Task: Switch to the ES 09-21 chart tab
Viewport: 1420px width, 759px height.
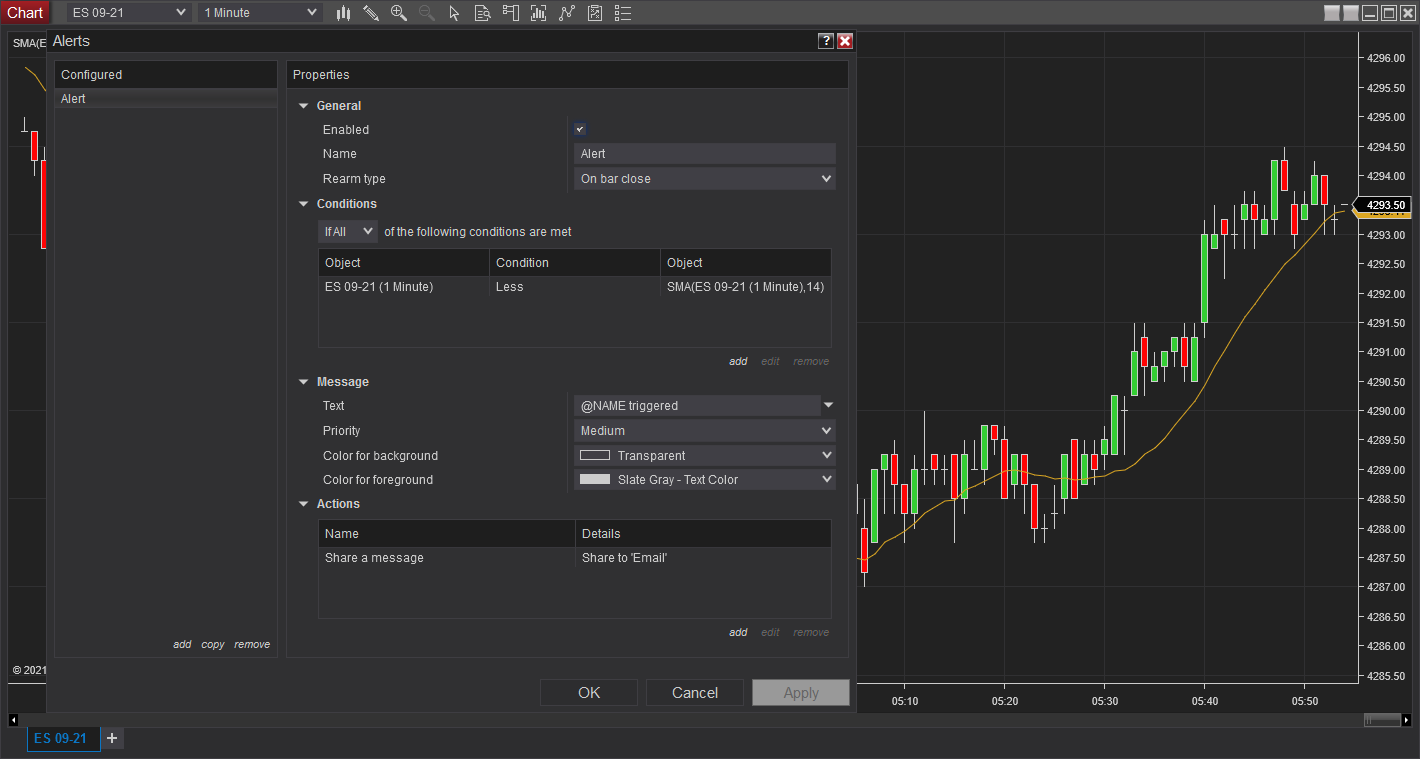Action: pyautogui.click(x=61, y=739)
